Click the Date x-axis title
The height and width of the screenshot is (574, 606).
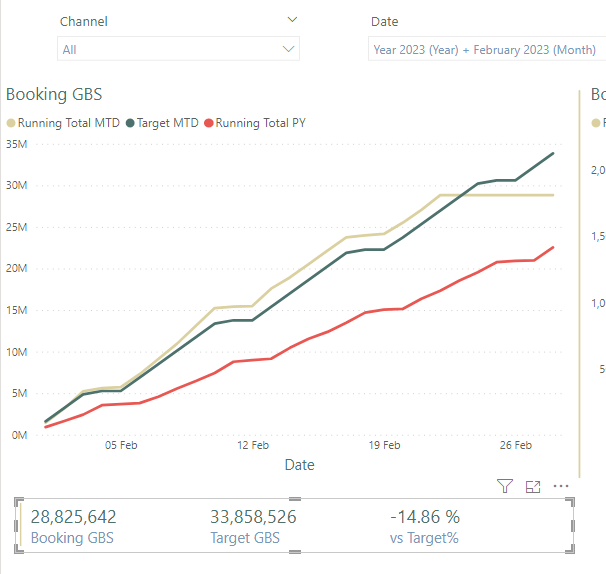(300, 465)
